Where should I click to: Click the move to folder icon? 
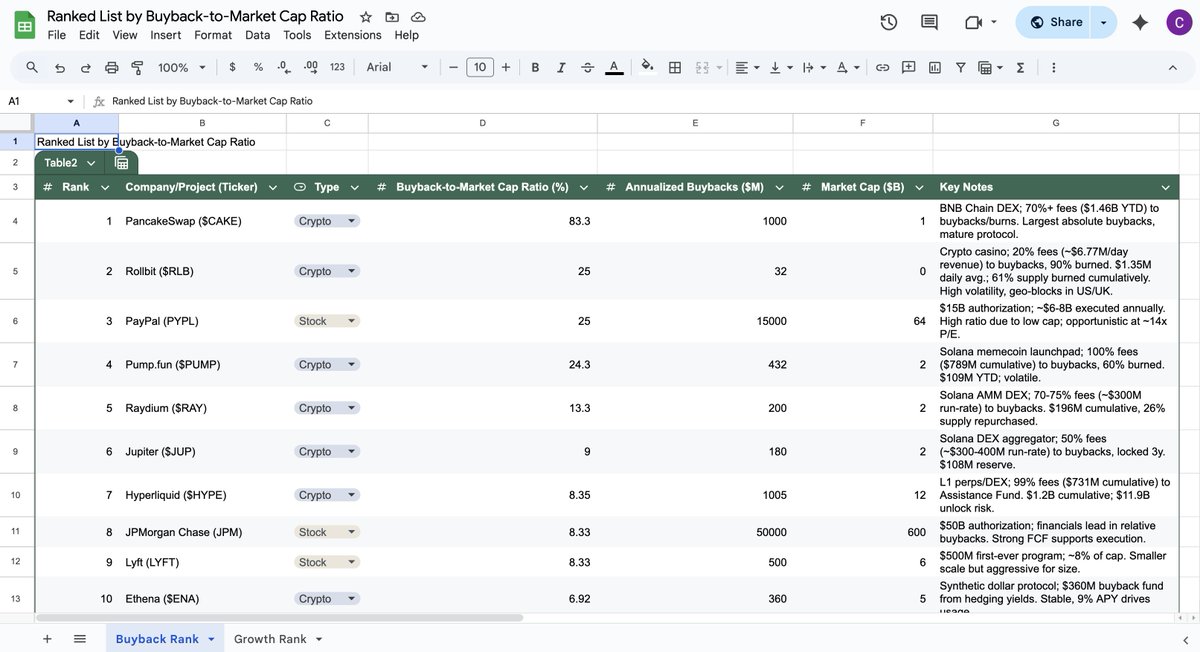pos(392,17)
